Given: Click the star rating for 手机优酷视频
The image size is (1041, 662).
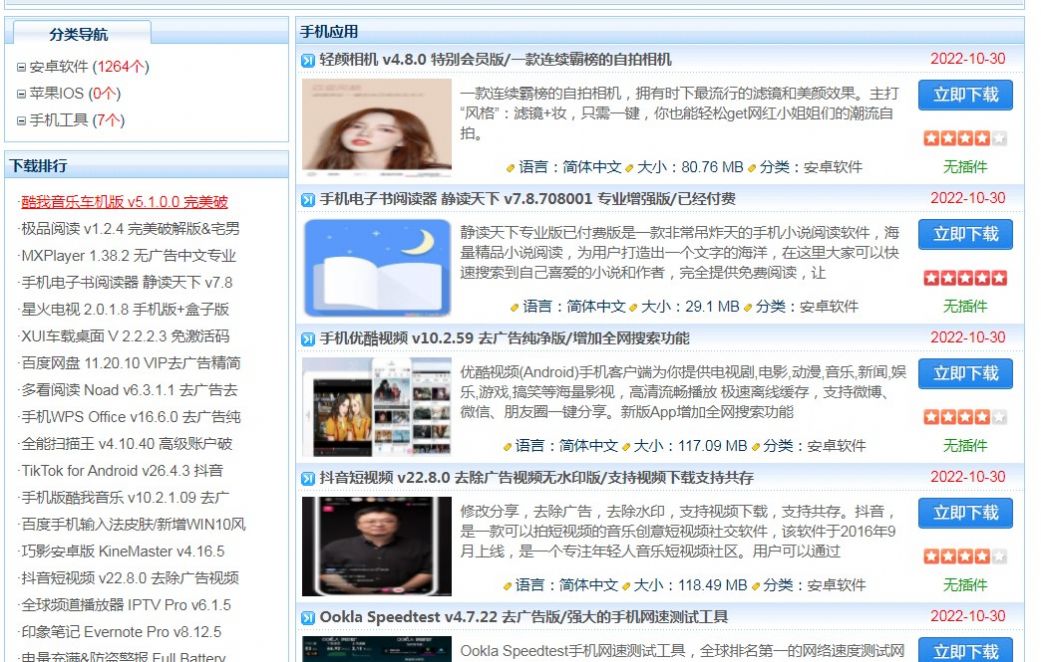Looking at the screenshot, I should coord(965,417).
